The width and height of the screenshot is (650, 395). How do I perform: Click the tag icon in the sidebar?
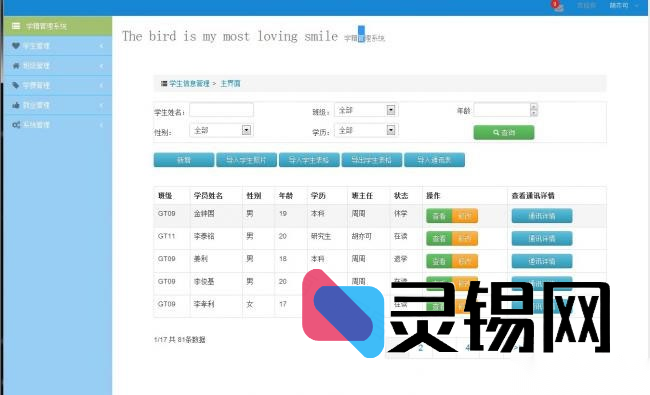(16, 85)
